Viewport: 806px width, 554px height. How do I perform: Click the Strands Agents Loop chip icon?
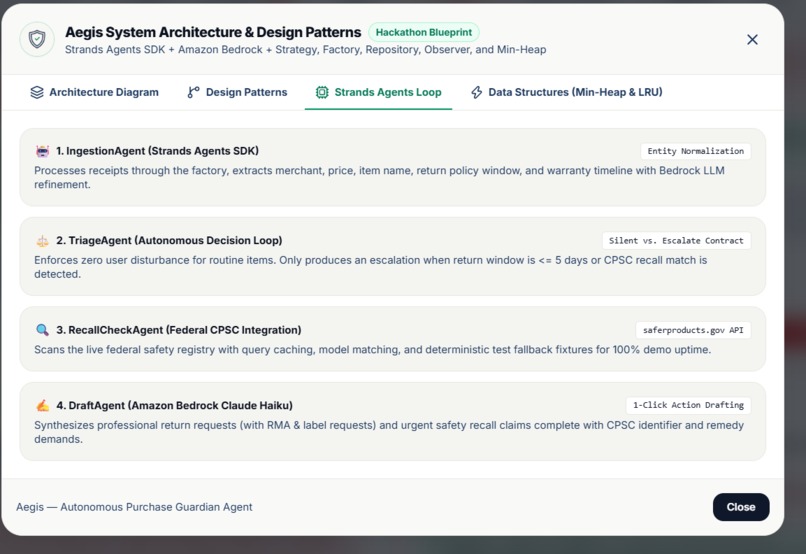click(322, 92)
